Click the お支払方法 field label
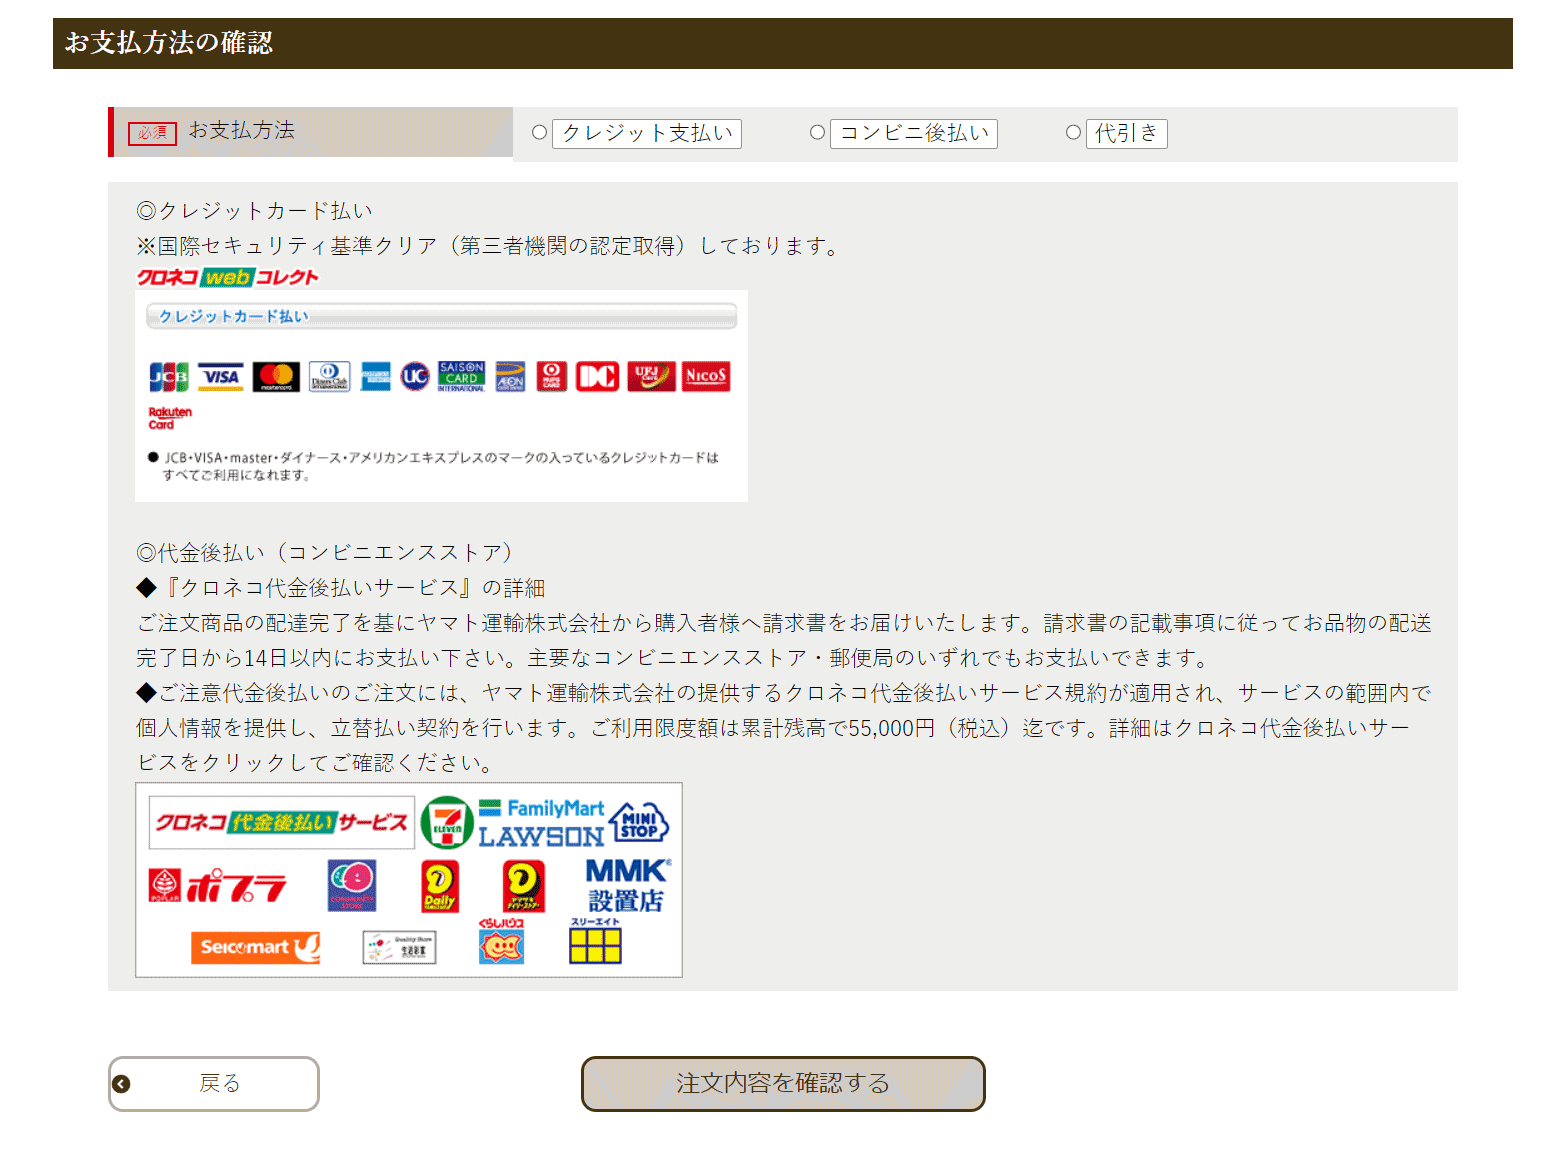1551x1157 pixels. pyautogui.click(x=242, y=130)
